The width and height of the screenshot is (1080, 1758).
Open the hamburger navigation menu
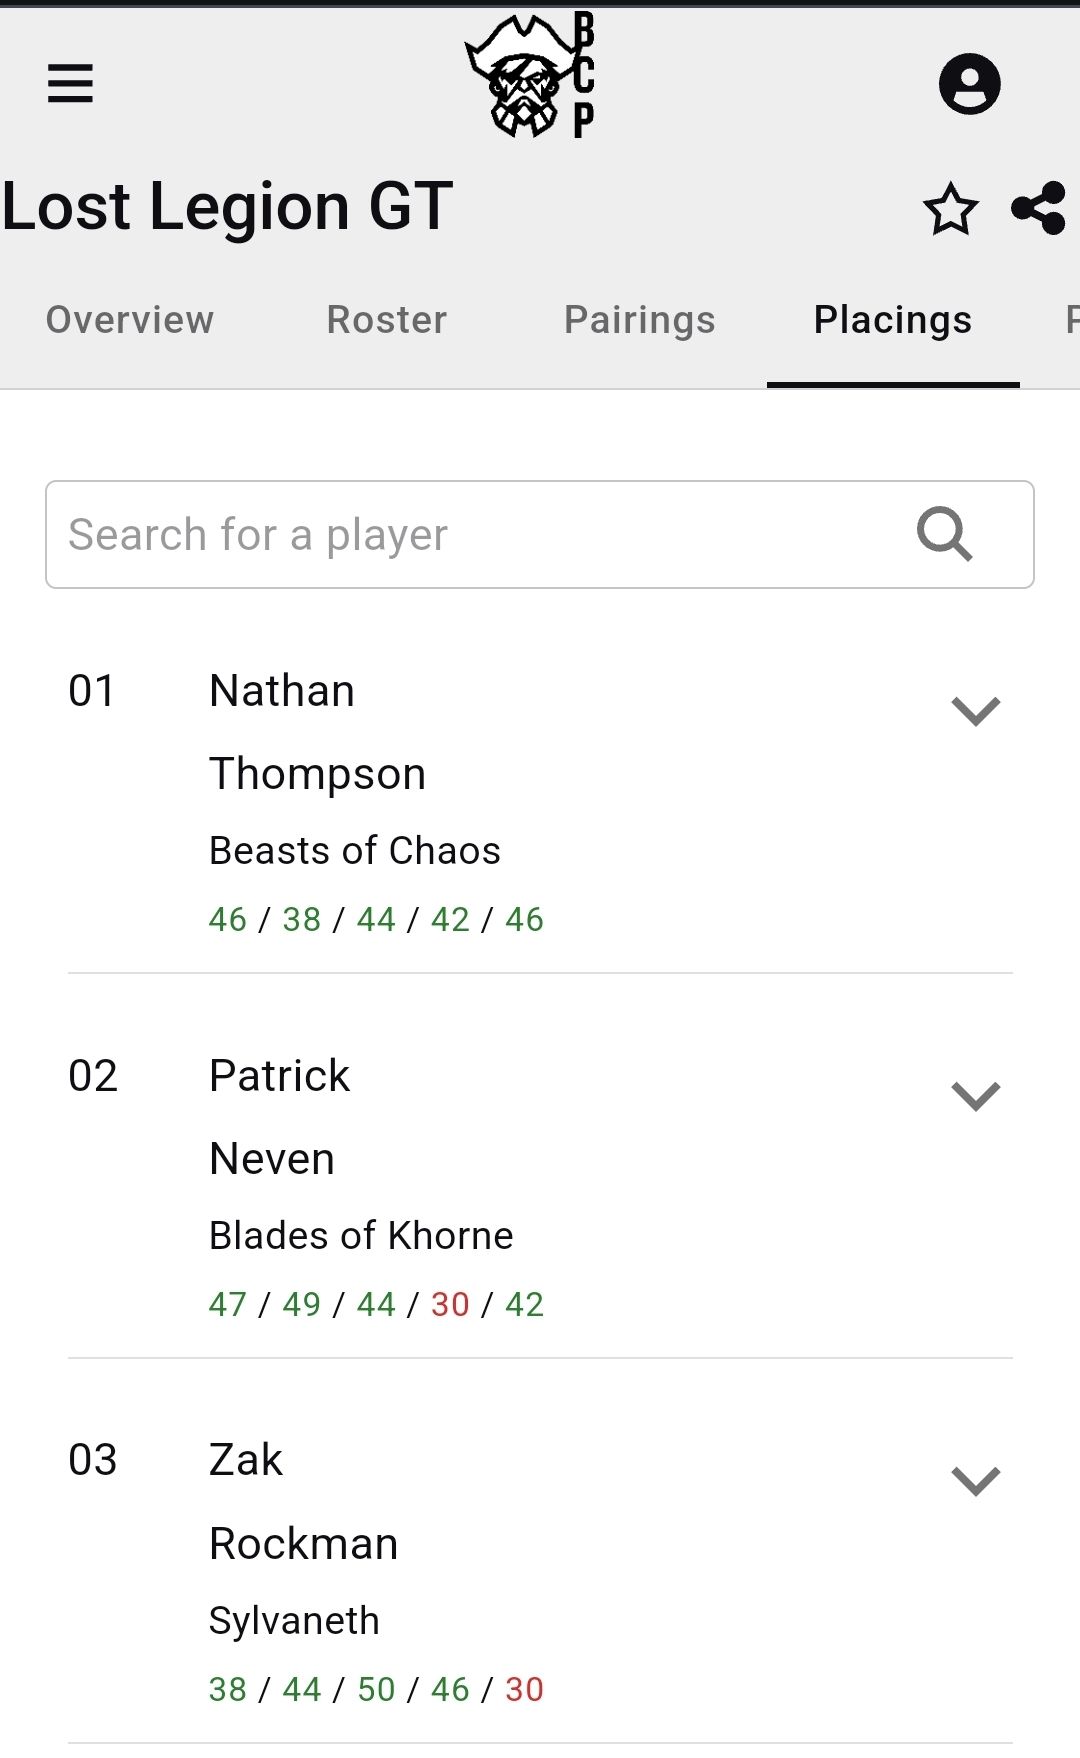coord(70,83)
